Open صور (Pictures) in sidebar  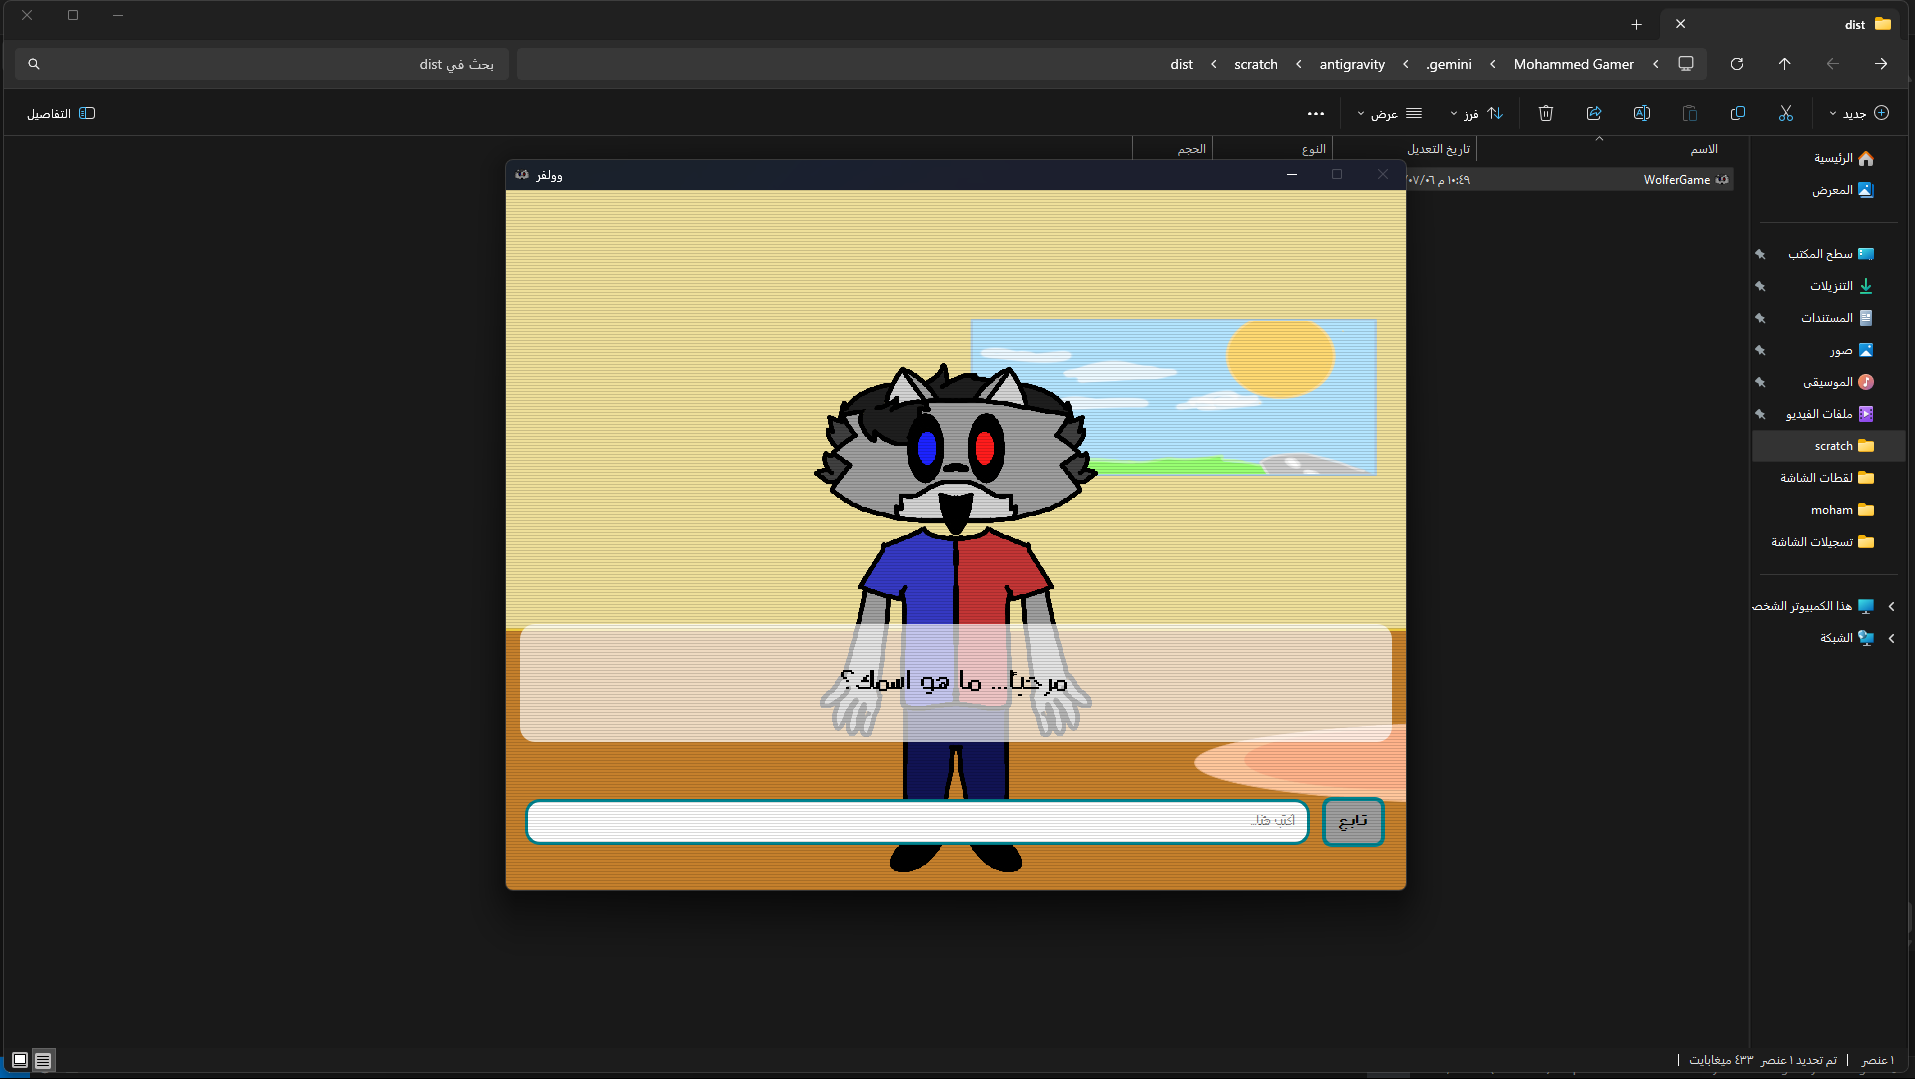point(1851,350)
